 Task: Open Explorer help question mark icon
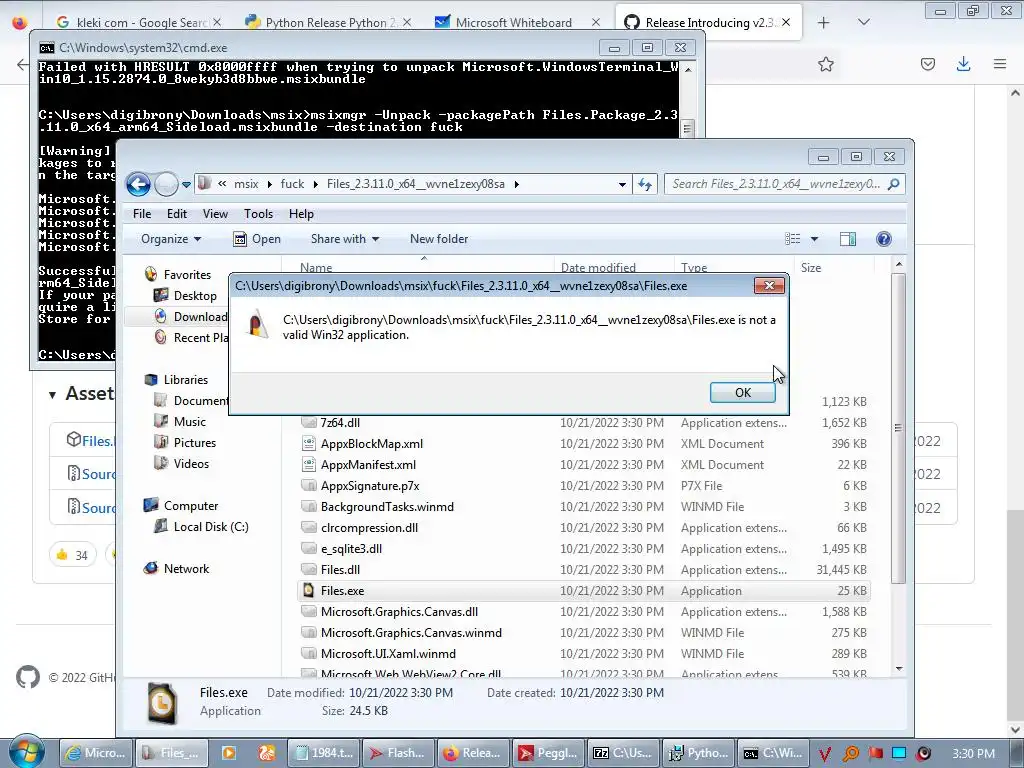click(x=884, y=239)
